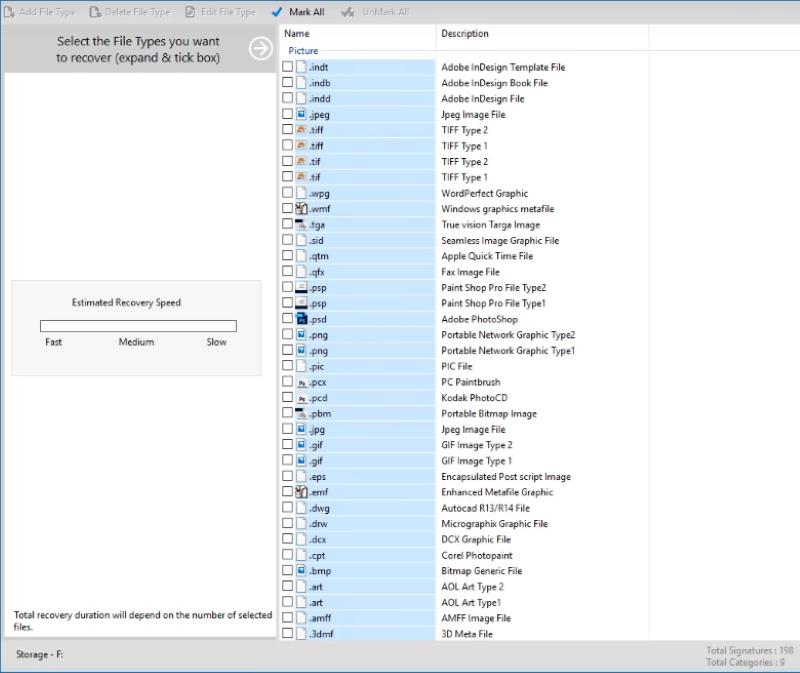Collapse the Picture category group
Screen dimensions: 800x673
point(303,51)
